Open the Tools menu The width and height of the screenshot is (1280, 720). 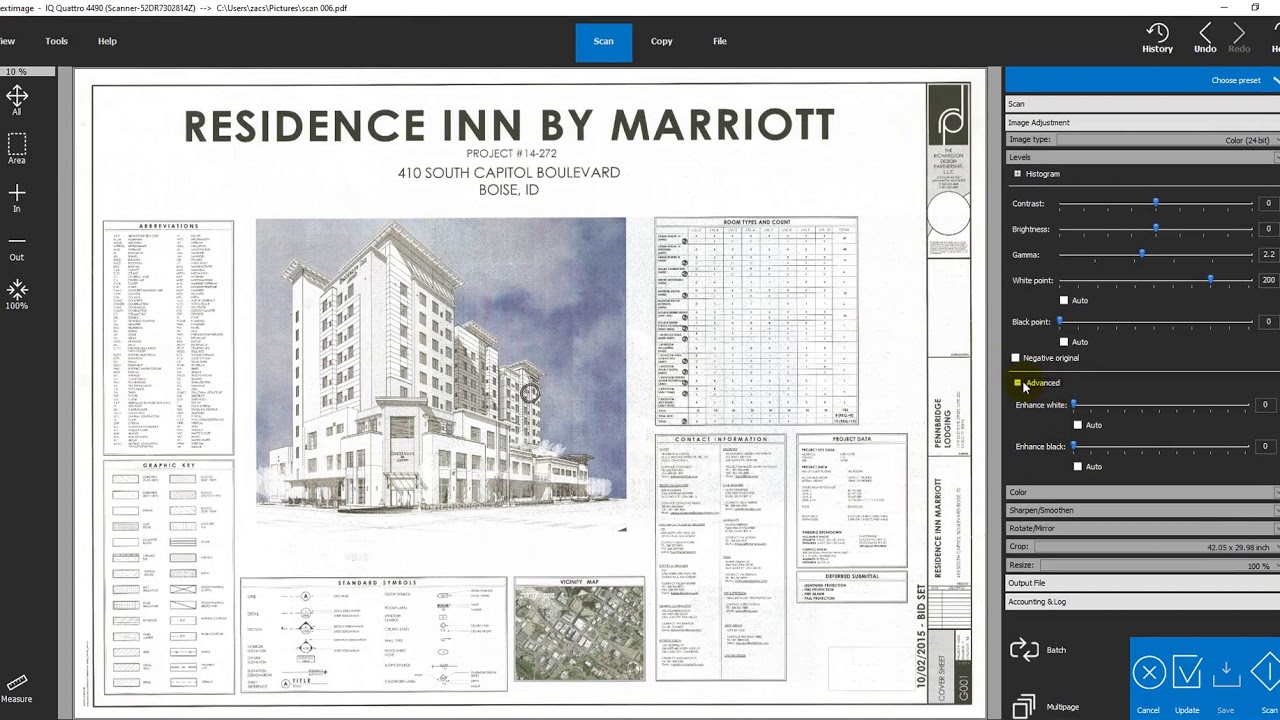pos(56,41)
